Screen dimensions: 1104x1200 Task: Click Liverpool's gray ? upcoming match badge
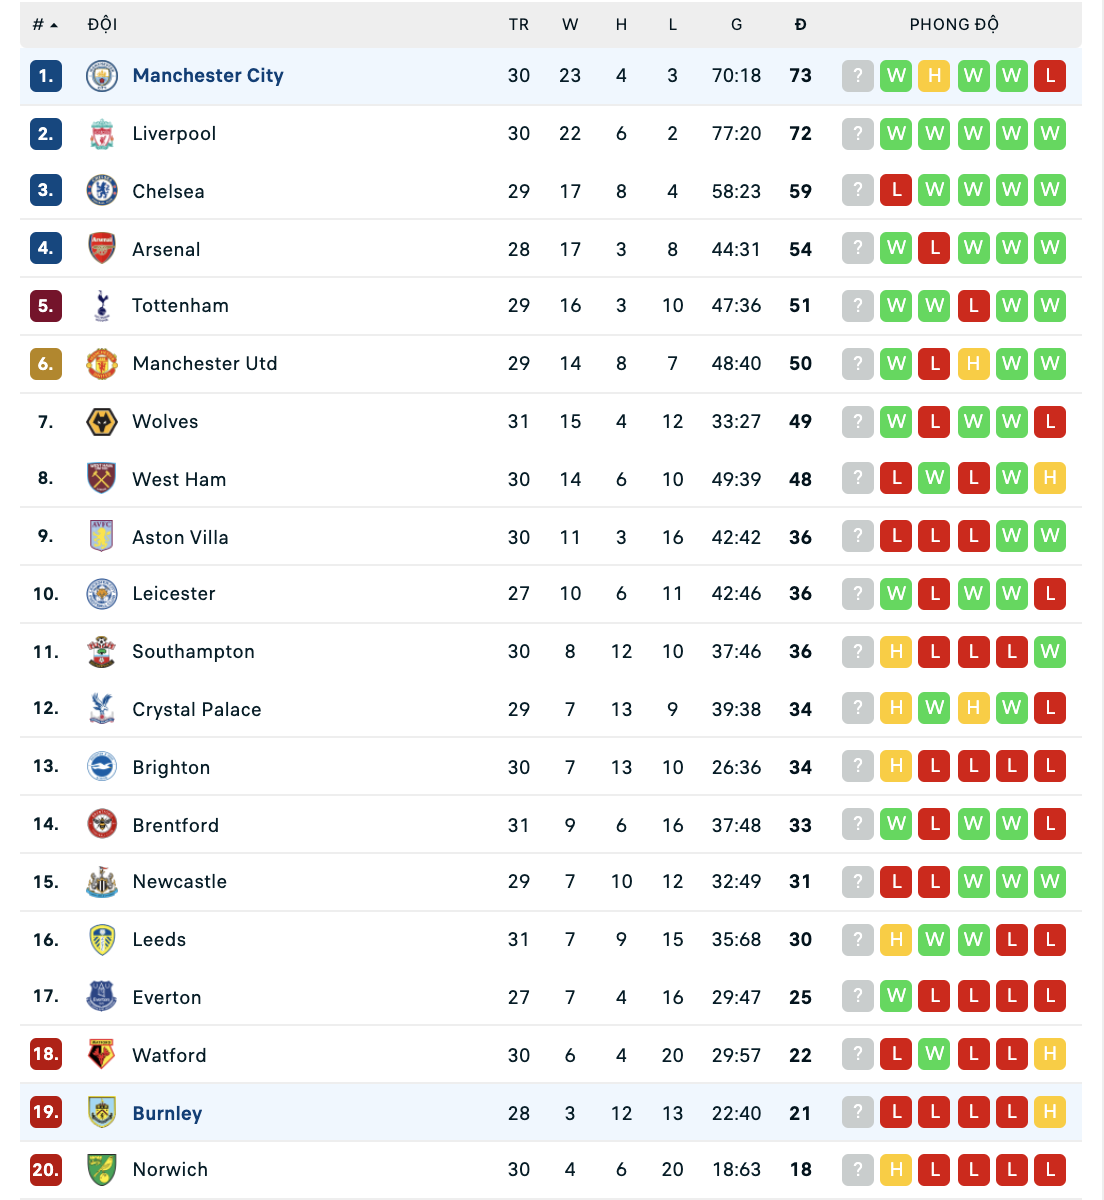click(858, 134)
